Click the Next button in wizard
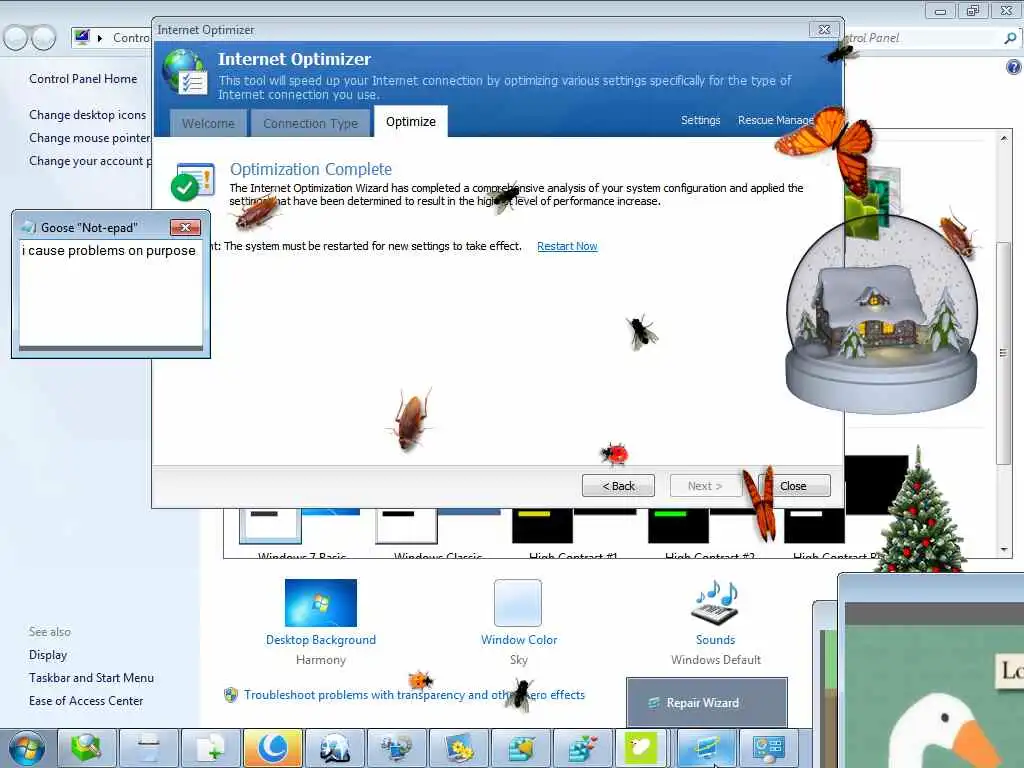Viewport: 1024px width, 768px height. [x=705, y=486]
